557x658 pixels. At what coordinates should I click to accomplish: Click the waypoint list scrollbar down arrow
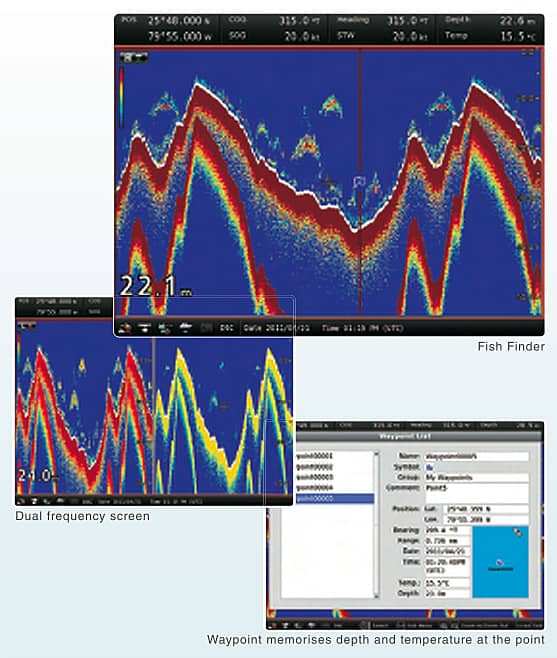coord(376,595)
